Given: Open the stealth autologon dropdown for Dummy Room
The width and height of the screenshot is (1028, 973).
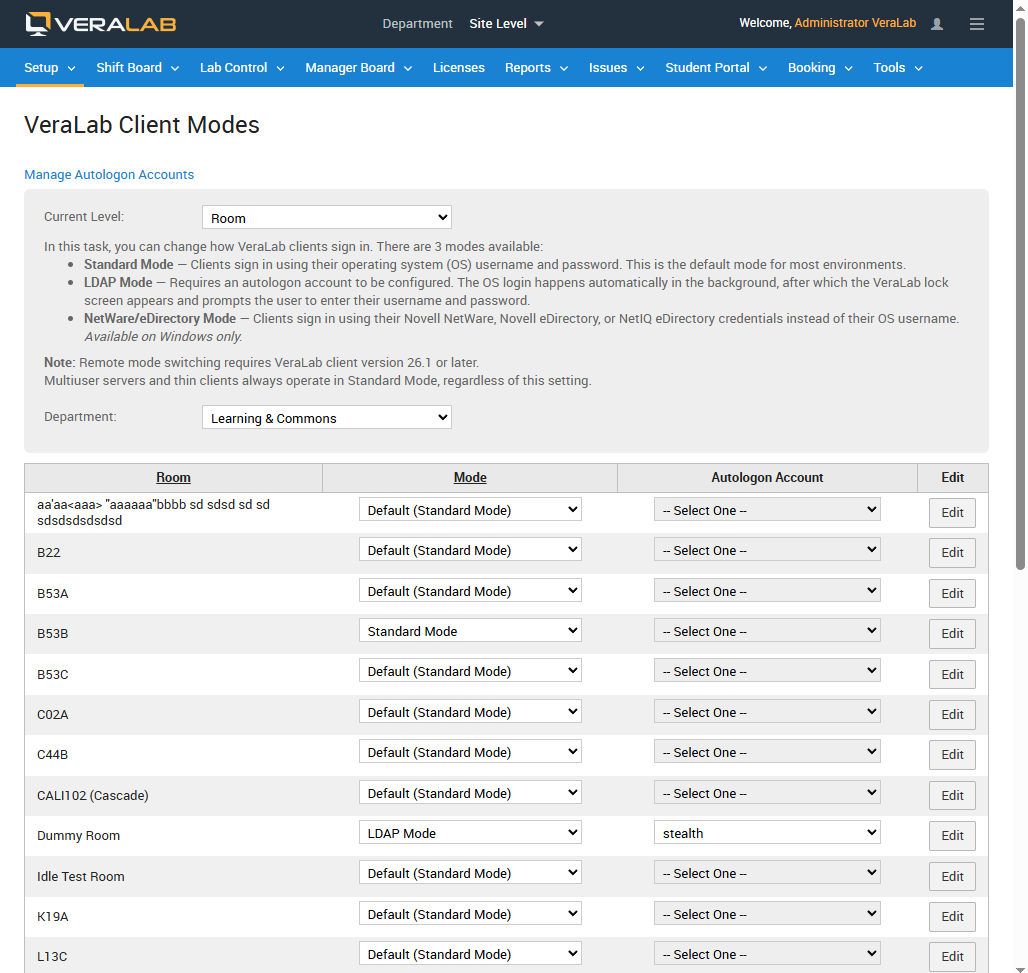Looking at the screenshot, I should pyautogui.click(x=767, y=833).
